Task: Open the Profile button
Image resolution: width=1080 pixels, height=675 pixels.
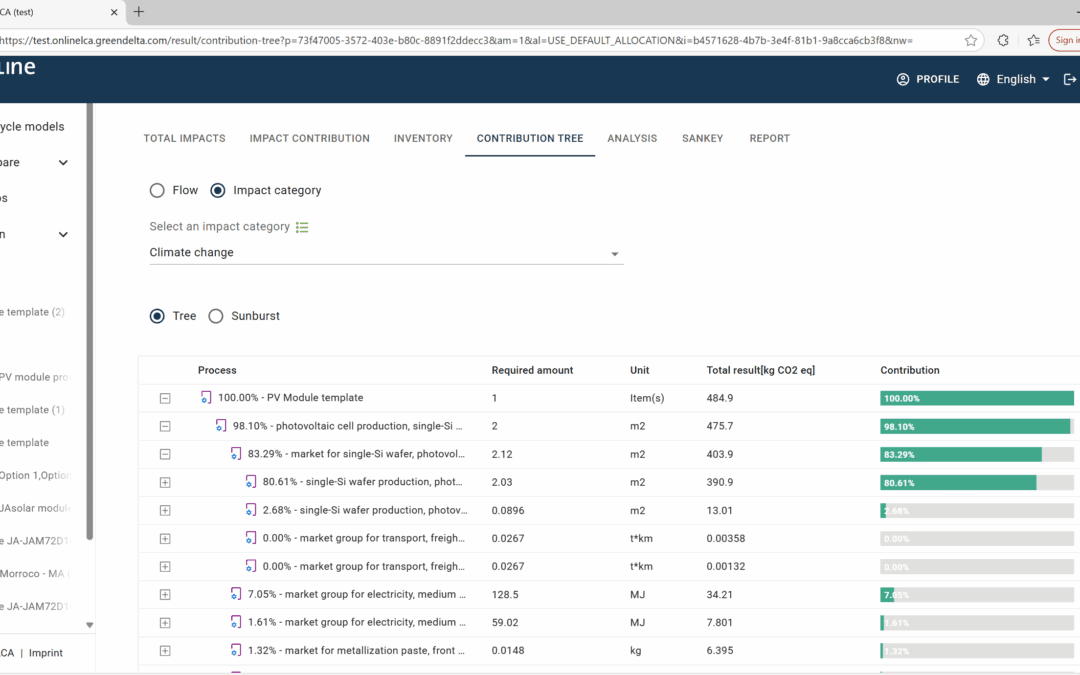Action: click(927, 79)
